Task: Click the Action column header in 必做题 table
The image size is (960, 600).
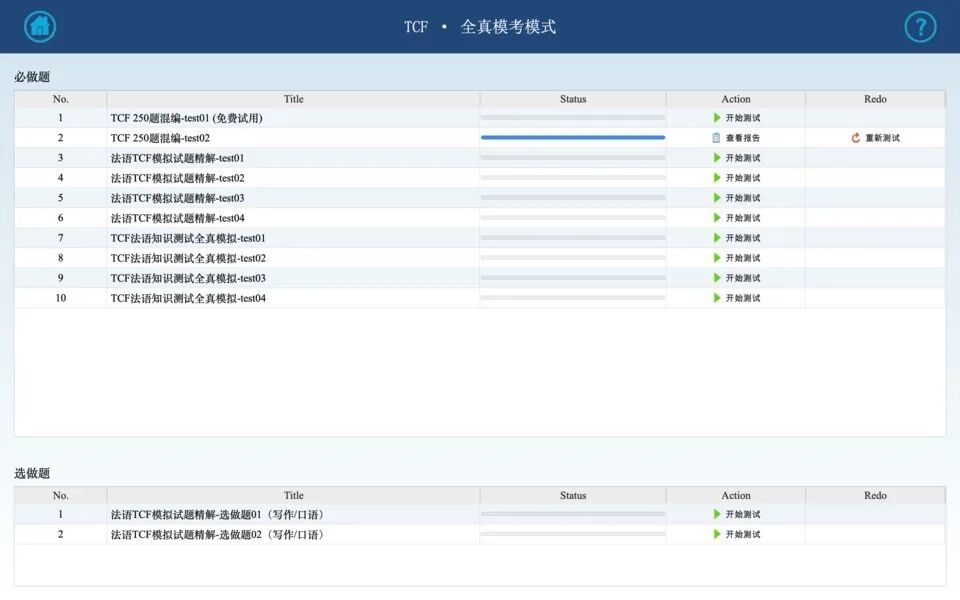Action: 736,99
